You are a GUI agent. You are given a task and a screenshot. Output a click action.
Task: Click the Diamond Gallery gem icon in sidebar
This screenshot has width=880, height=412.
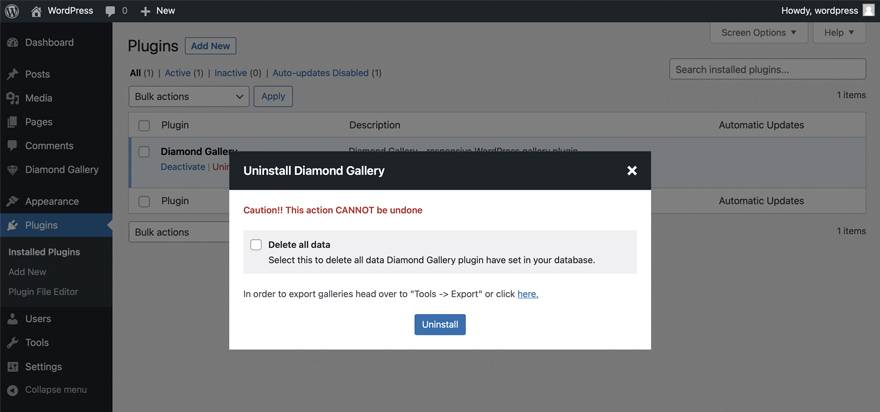click(x=12, y=170)
